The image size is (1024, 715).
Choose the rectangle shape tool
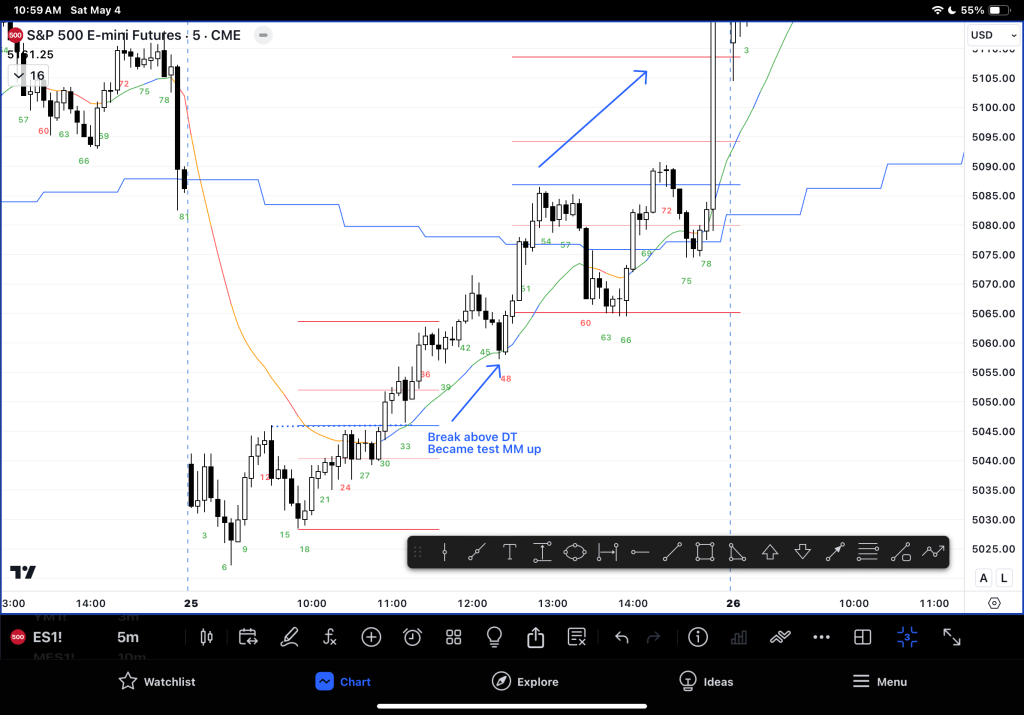click(704, 551)
